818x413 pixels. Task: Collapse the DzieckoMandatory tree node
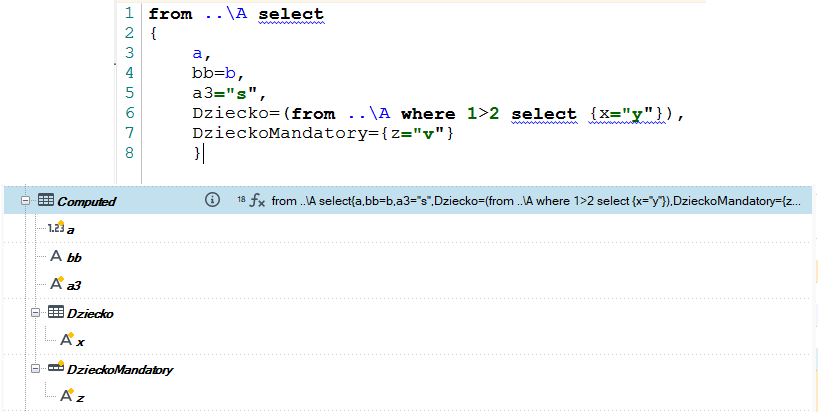pyautogui.click(x=35, y=369)
